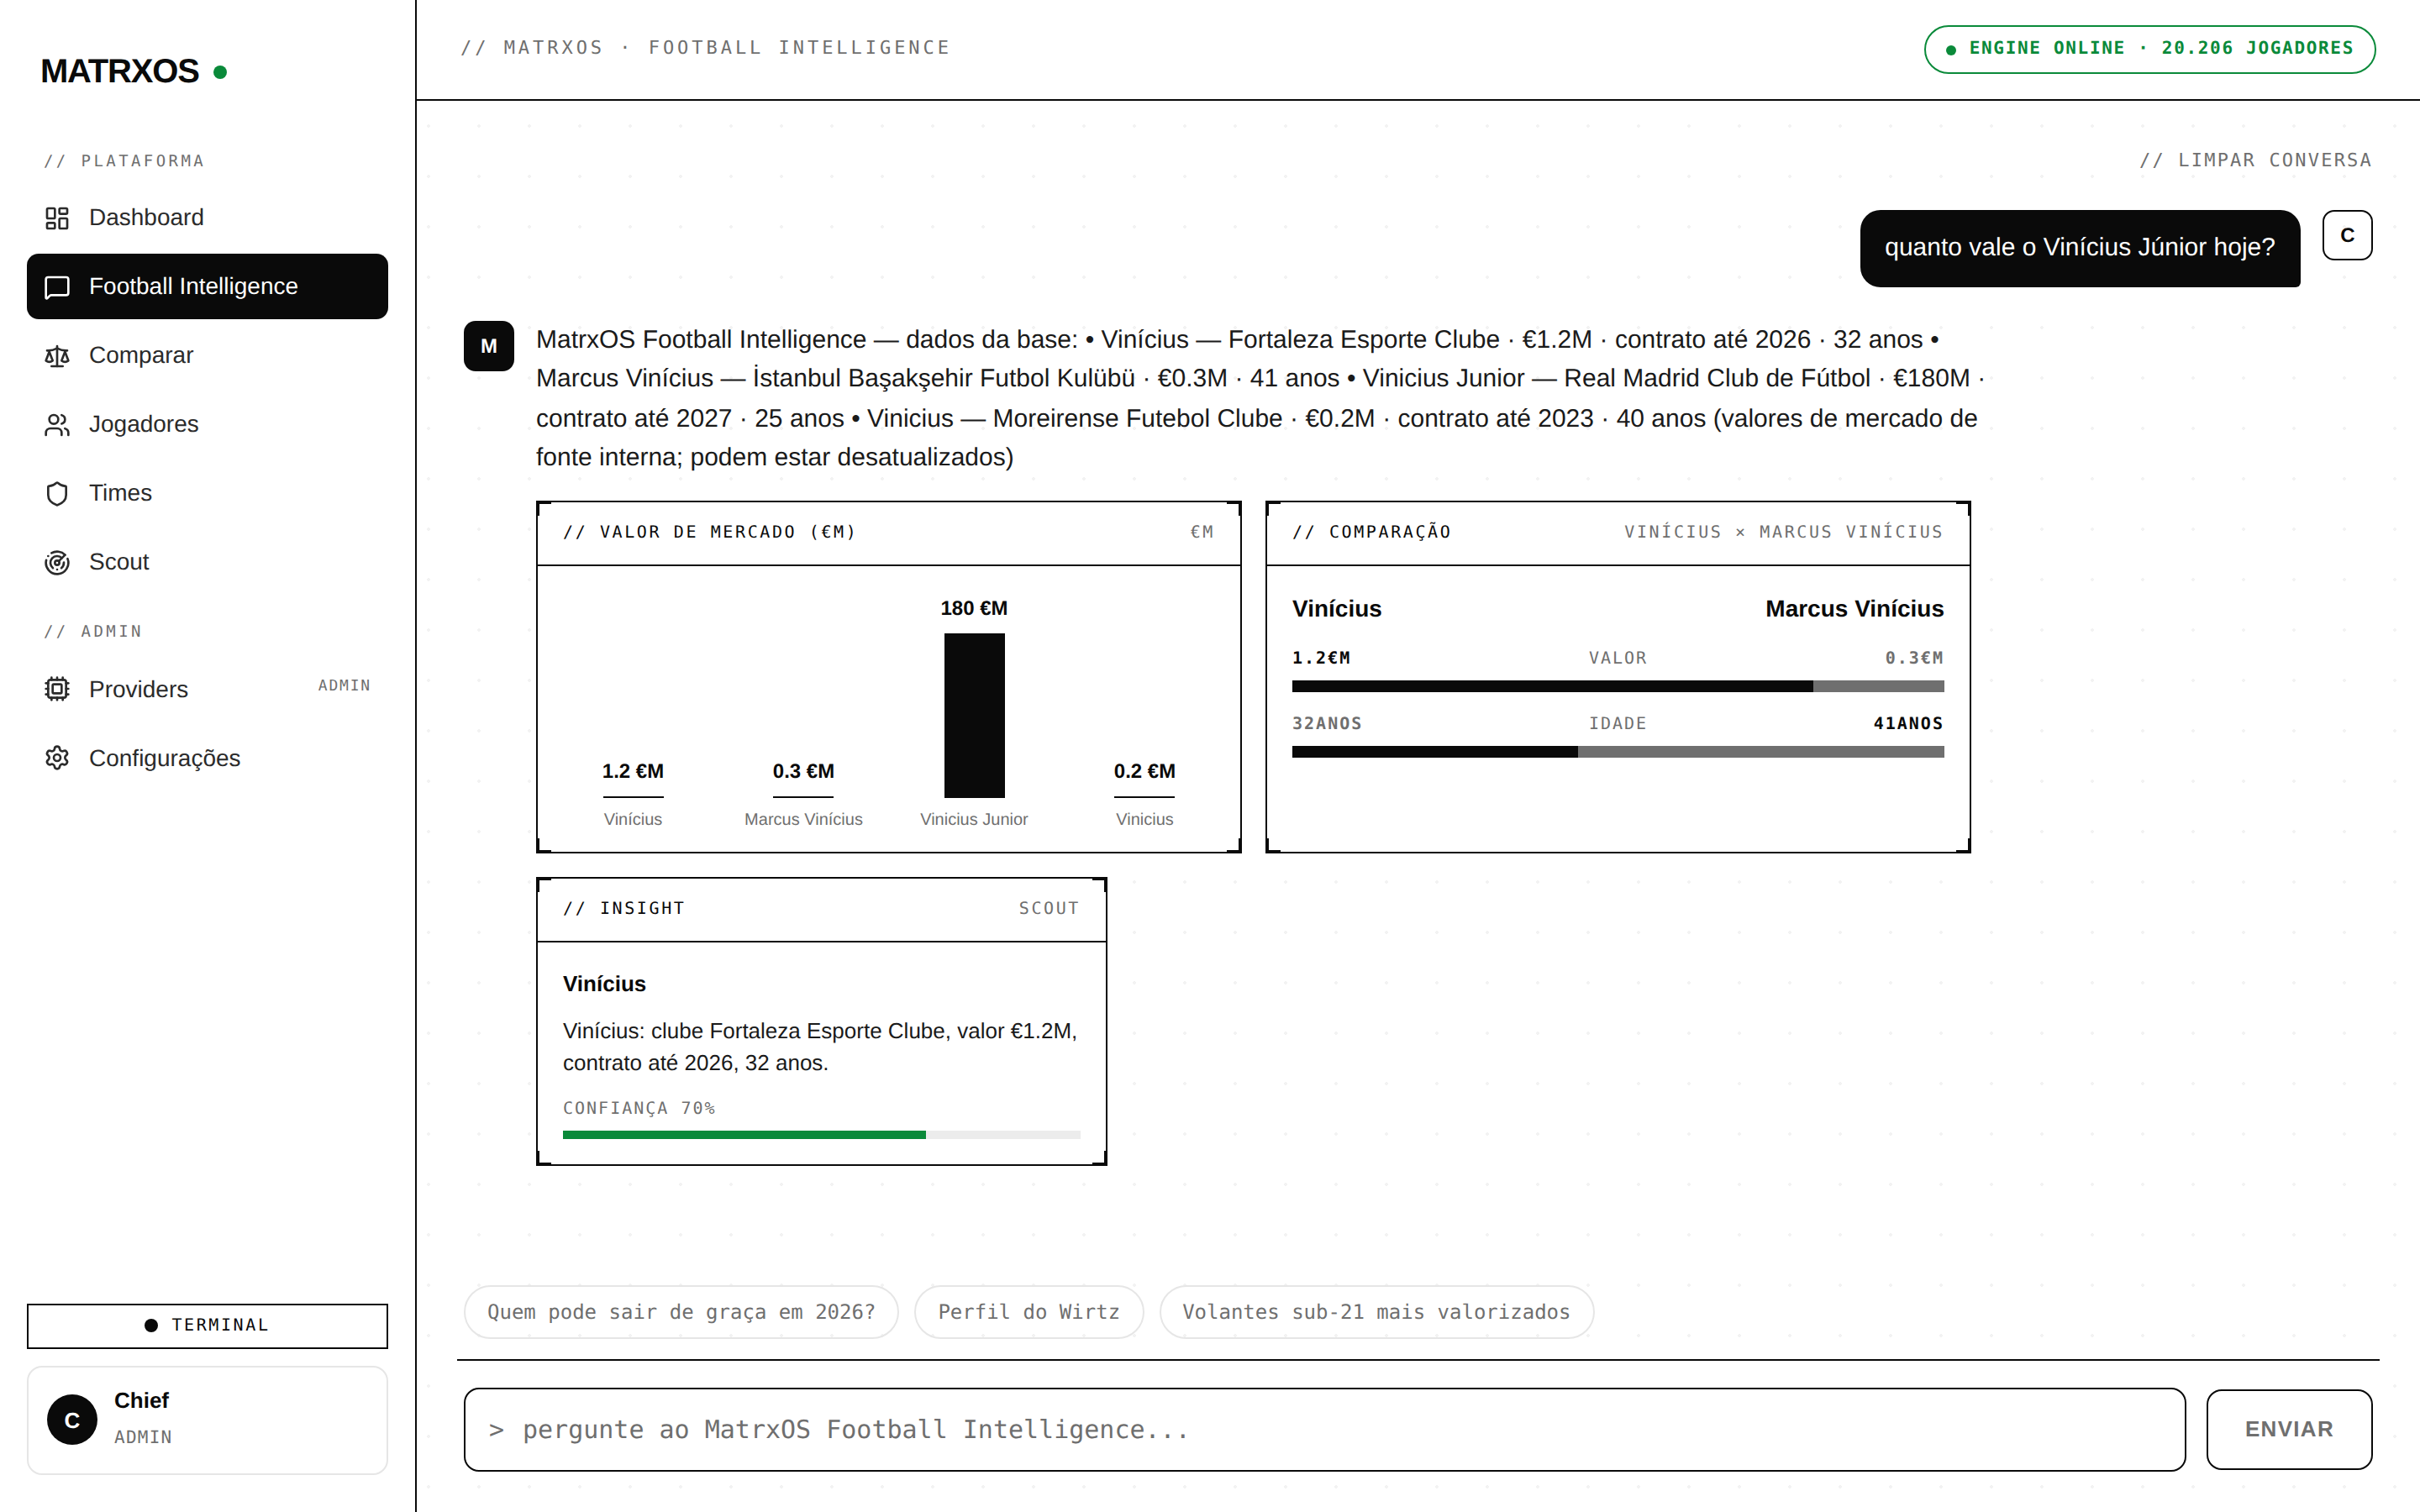Pick suggestion 'Quem pode sair de graça em 2026?'
The height and width of the screenshot is (1512, 2420).
click(x=681, y=1312)
